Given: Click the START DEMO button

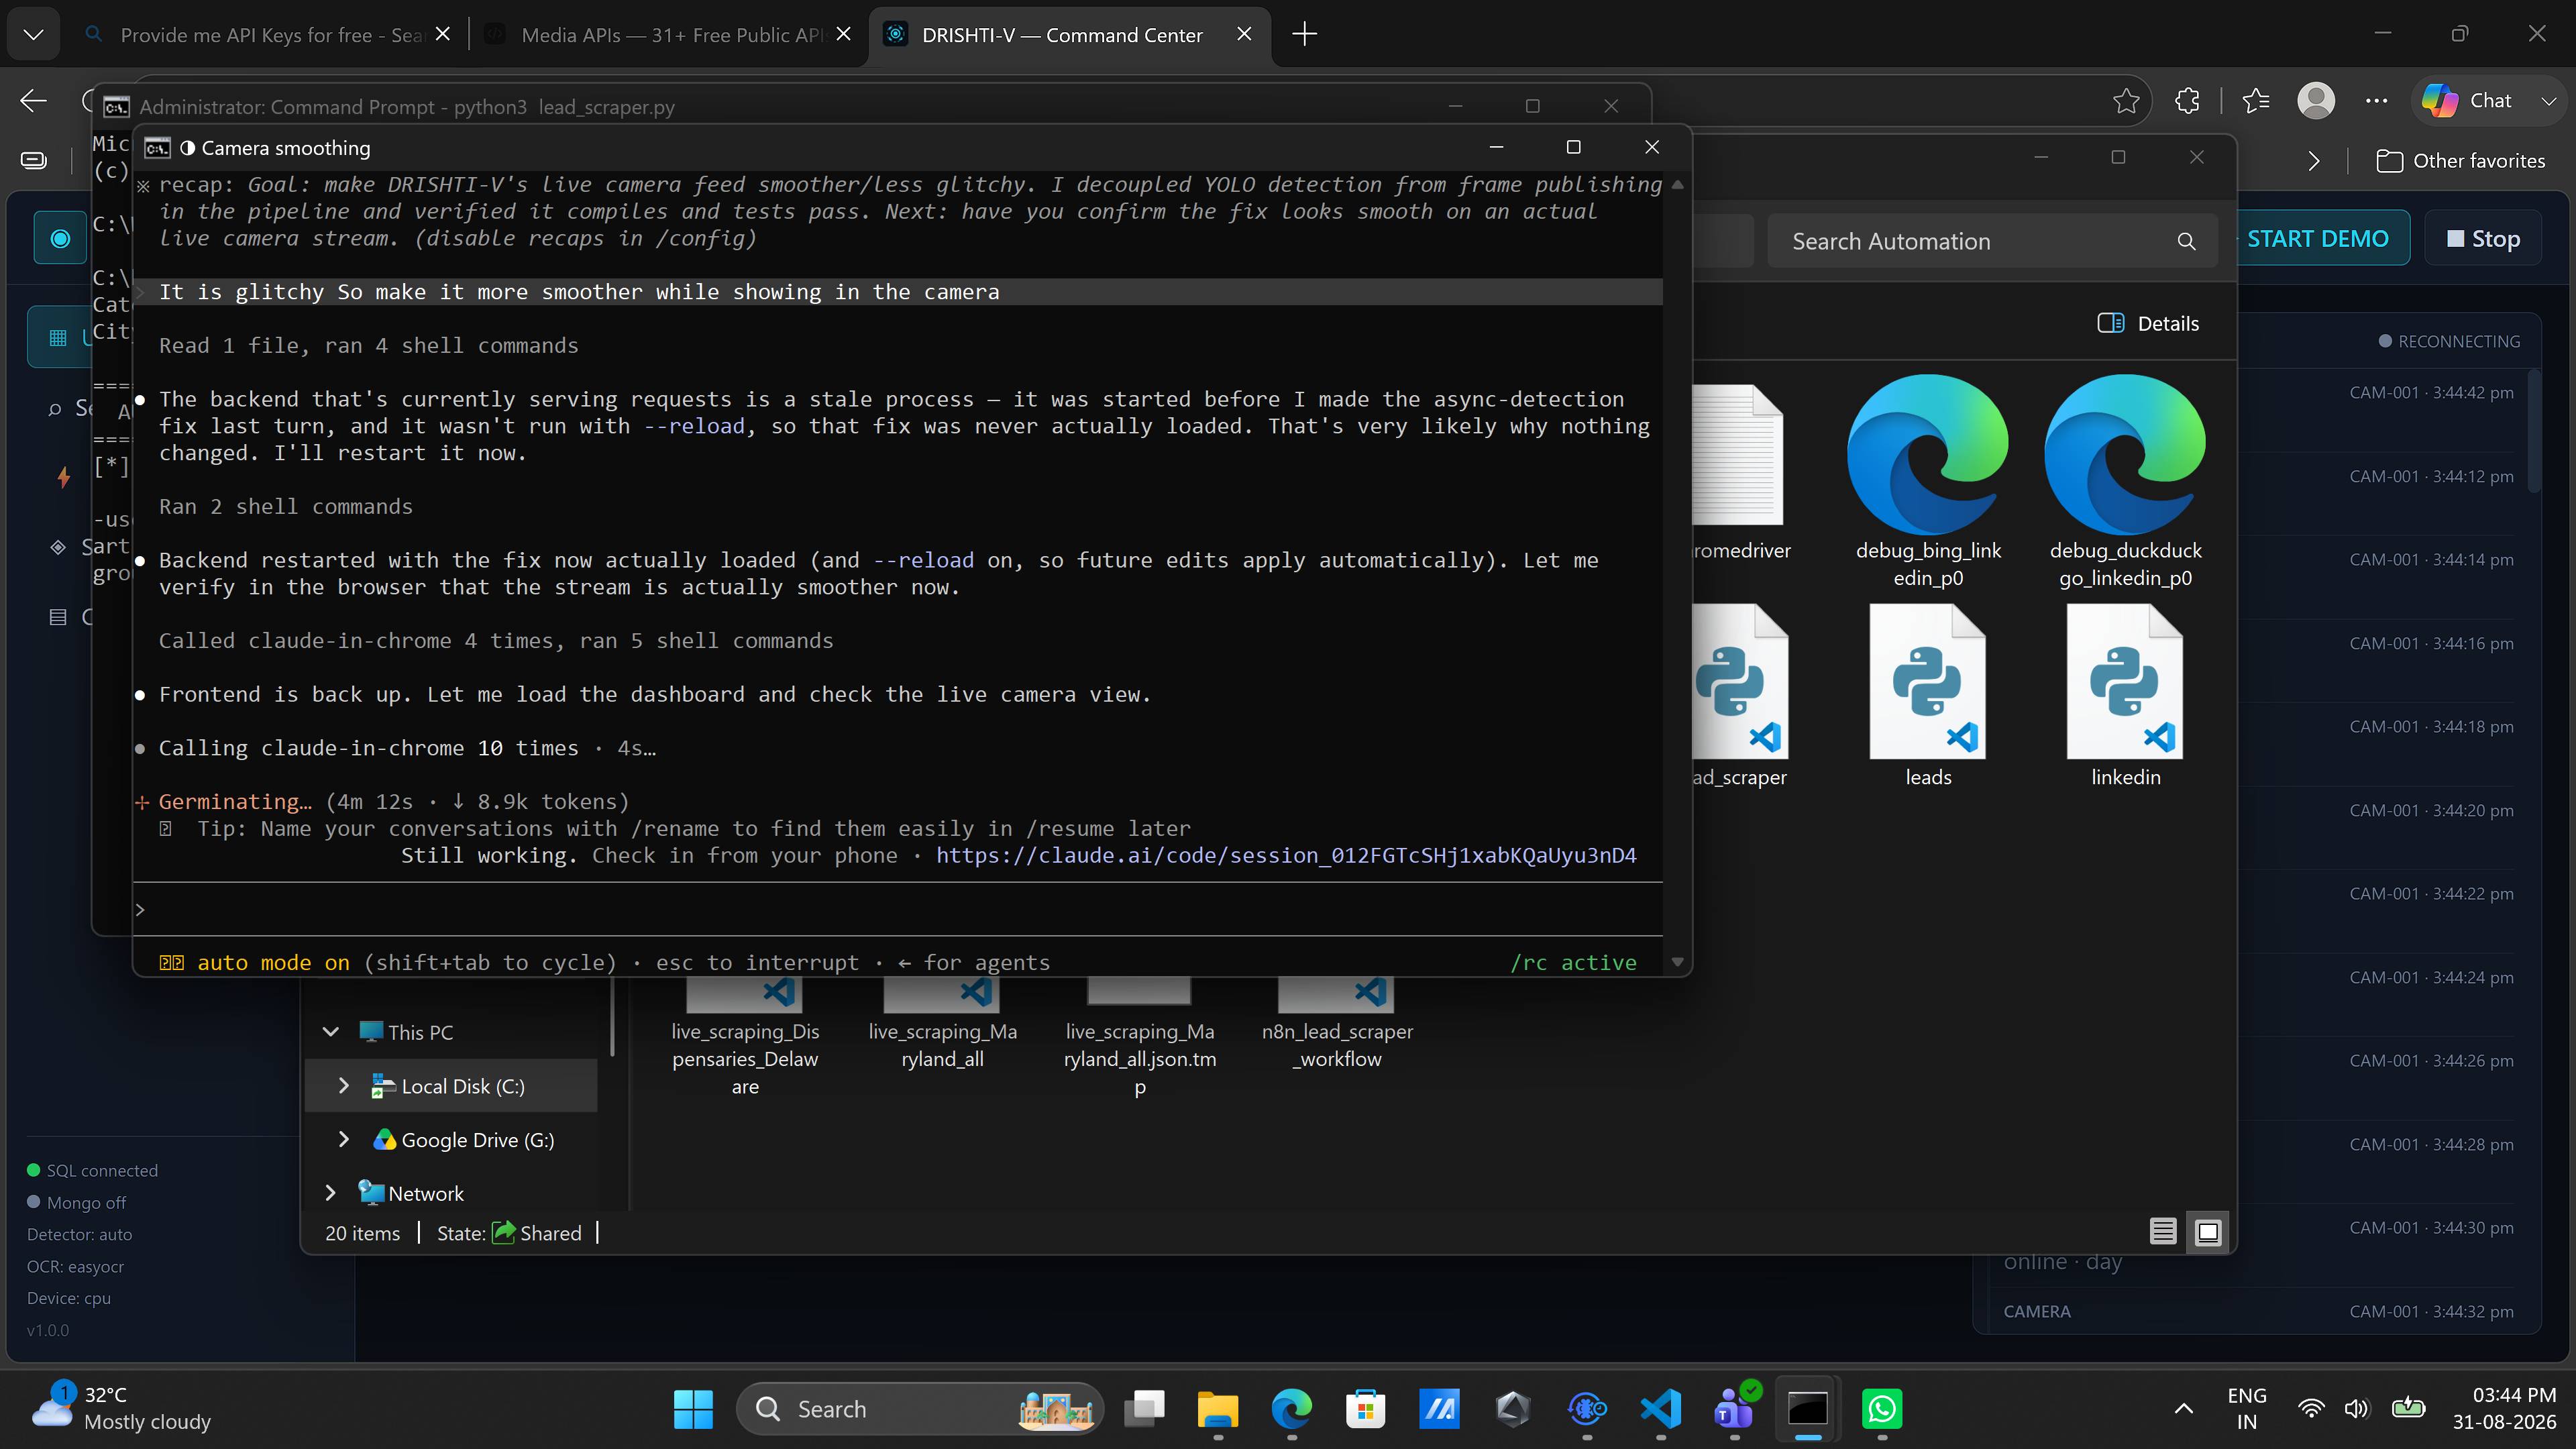Looking at the screenshot, I should [2318, 238].
